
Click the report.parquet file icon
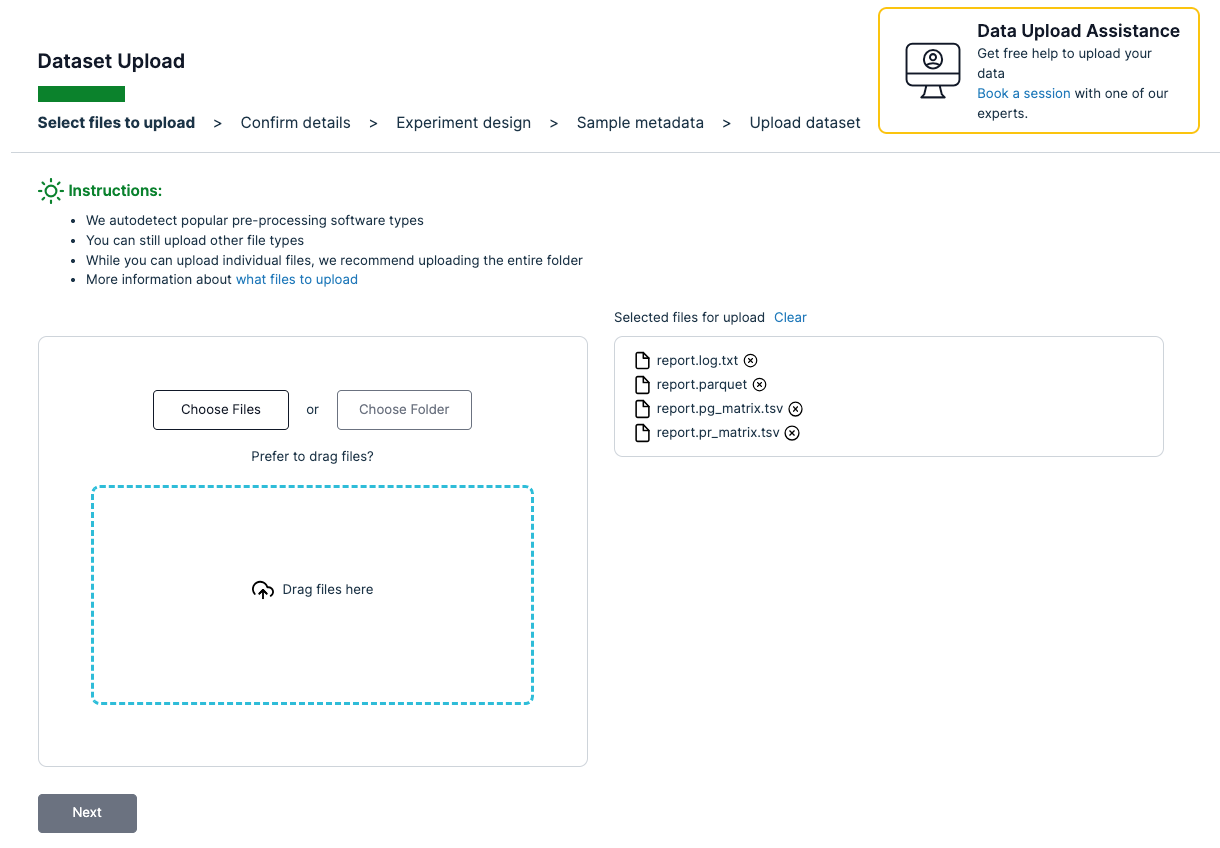coord(643,385)
